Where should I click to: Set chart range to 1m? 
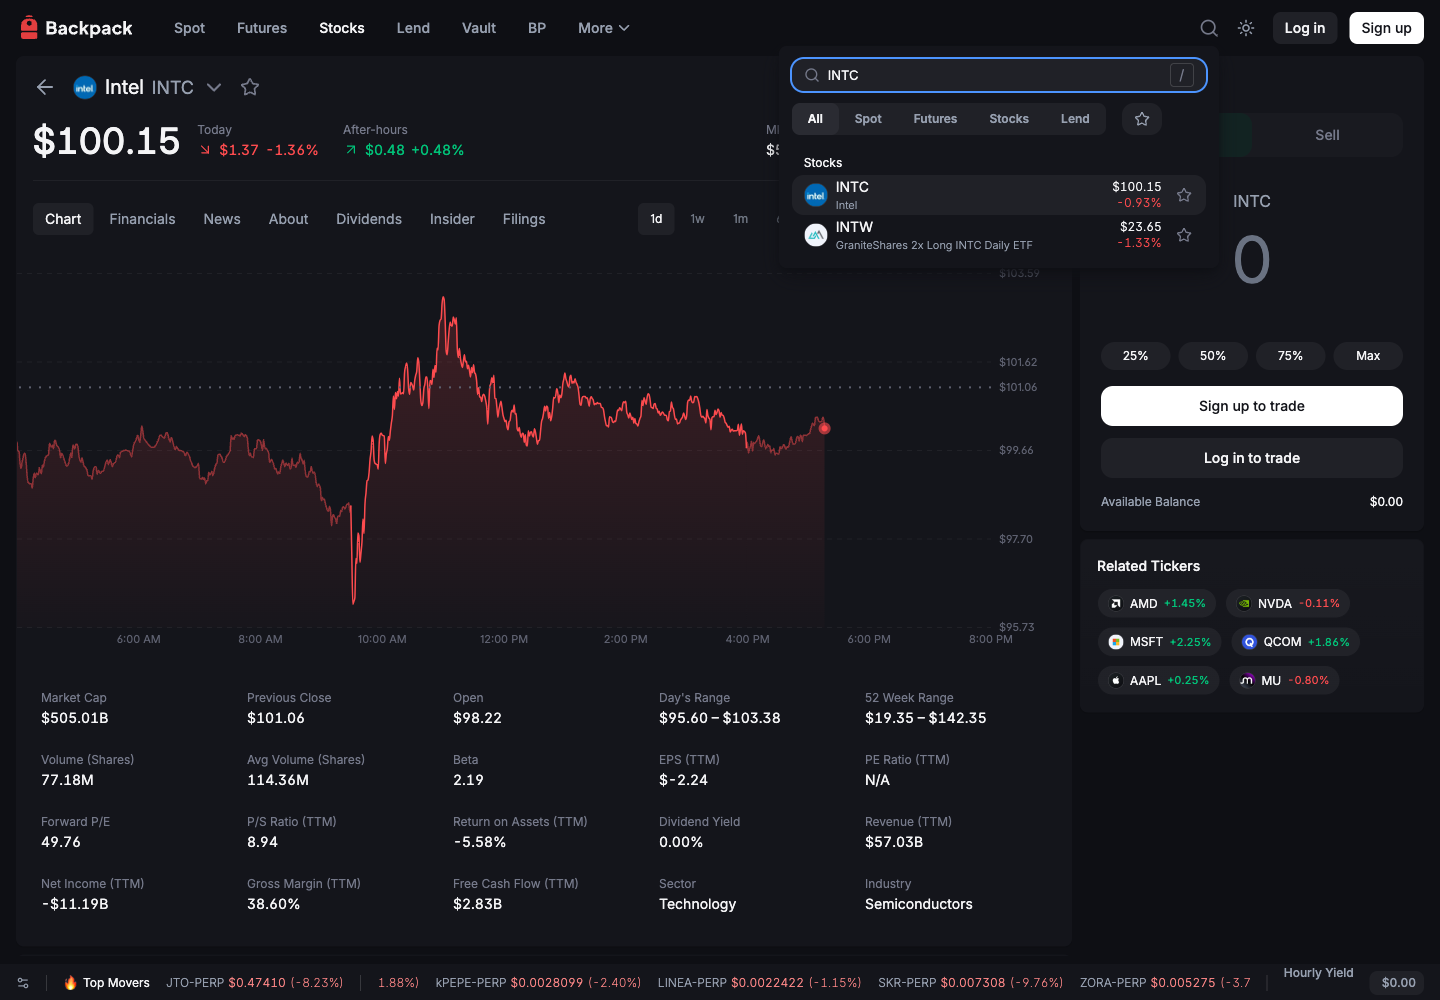[x=741, y=219]
